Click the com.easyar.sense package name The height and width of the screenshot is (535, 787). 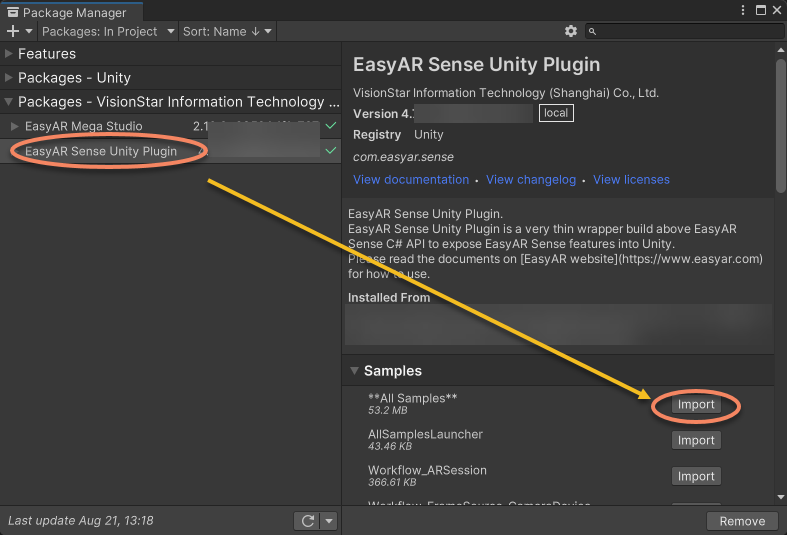click(x=403, y=157)
